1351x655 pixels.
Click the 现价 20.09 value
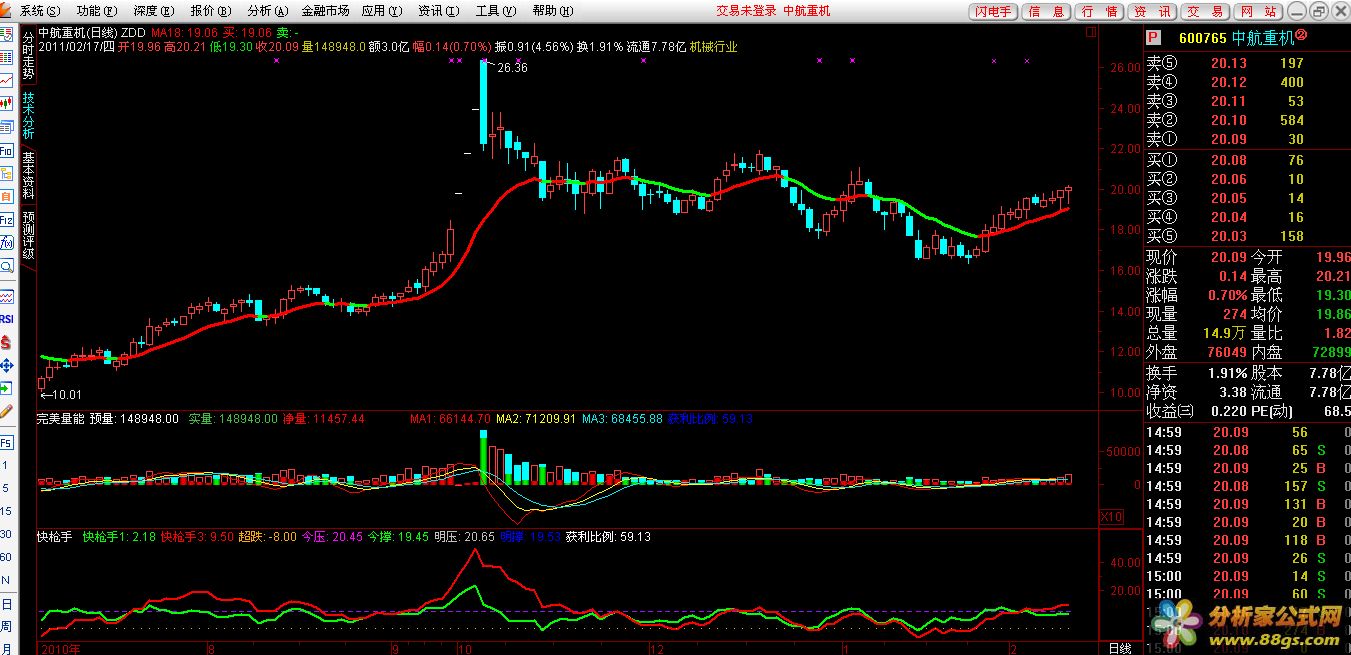[1228, 257]
